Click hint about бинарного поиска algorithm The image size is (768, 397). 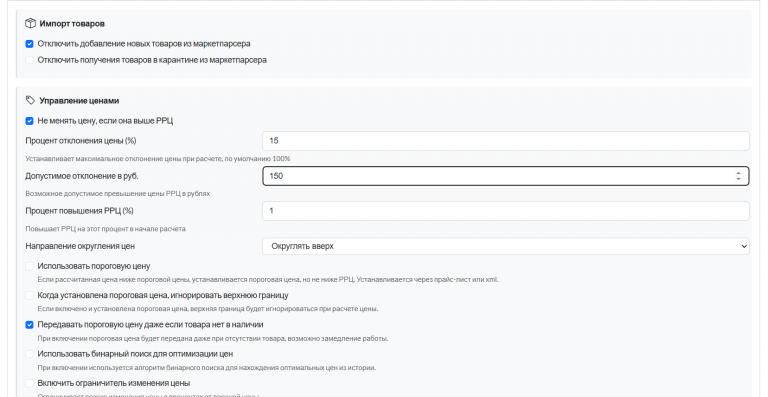pyautogui.click(x=207, y=368)
